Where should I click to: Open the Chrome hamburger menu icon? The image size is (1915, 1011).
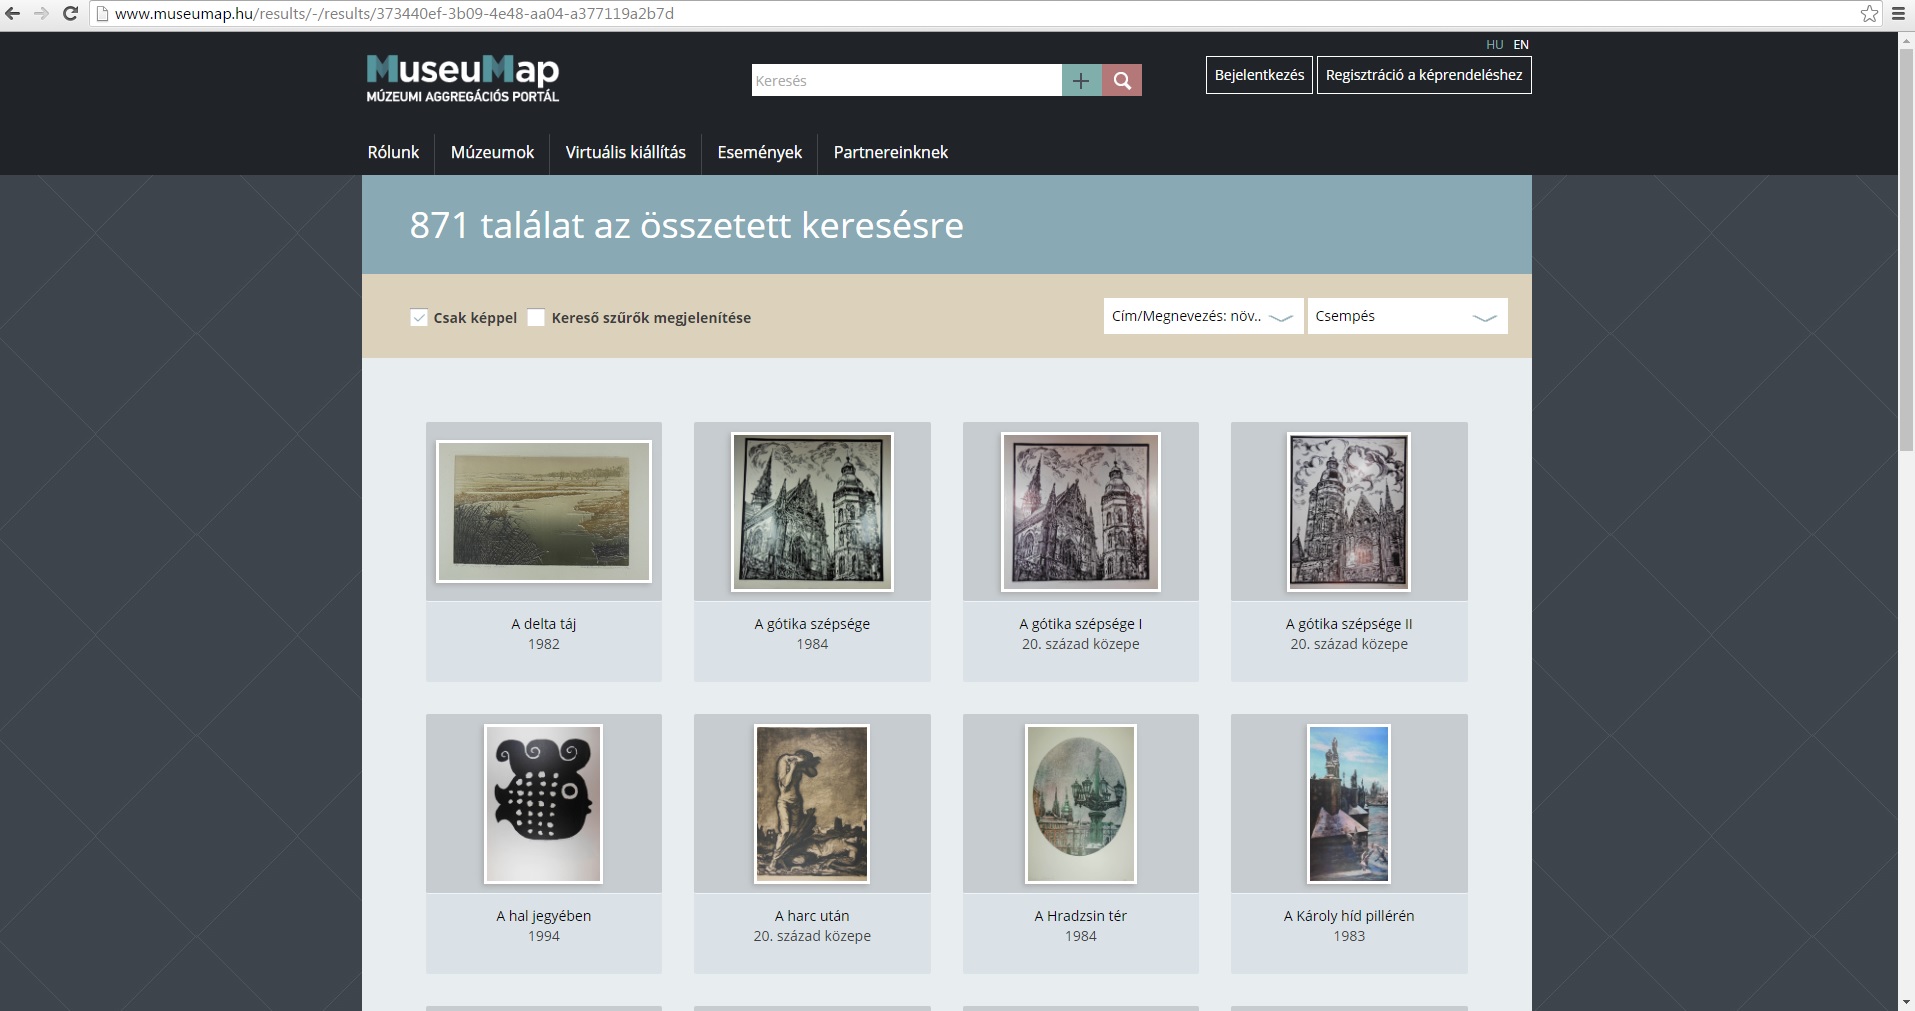pos(1898,14)
